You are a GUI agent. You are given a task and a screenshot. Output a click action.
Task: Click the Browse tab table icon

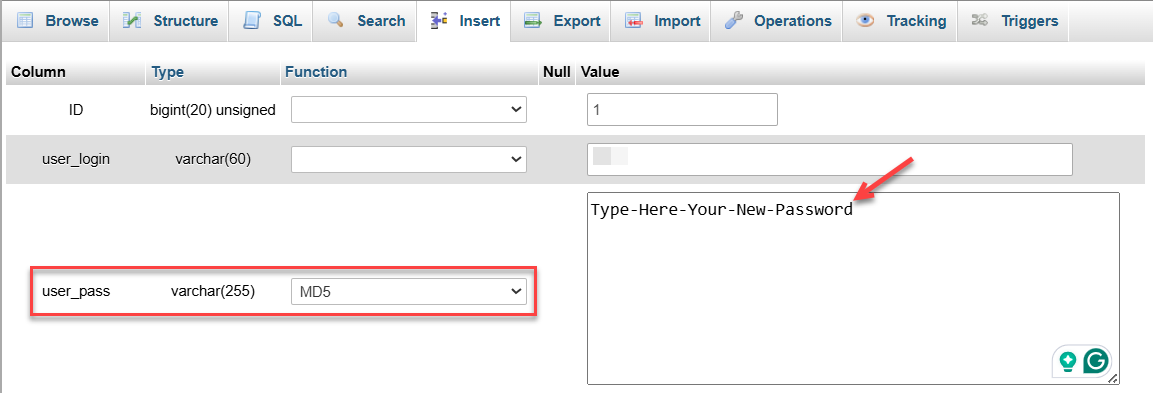[x=25, y=21]
